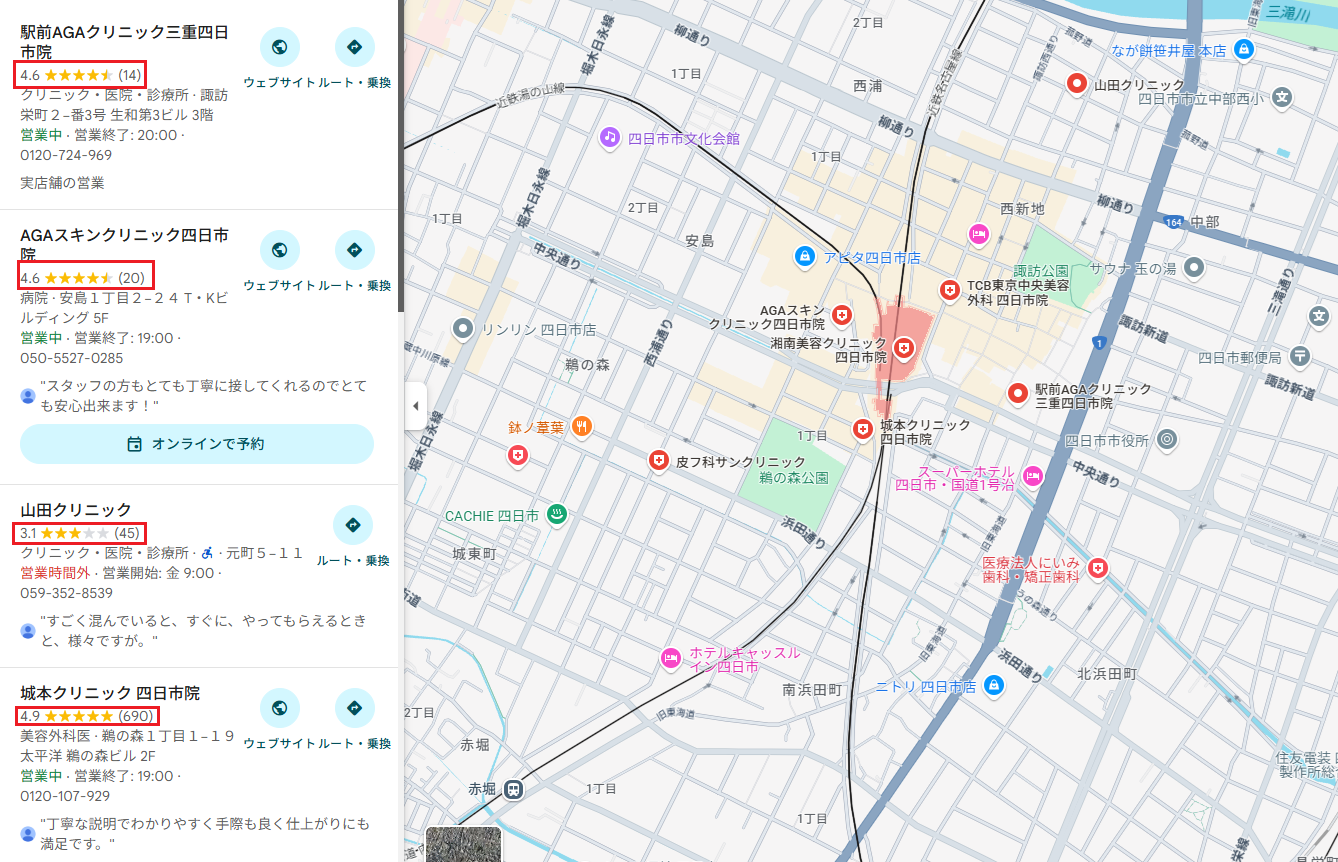This screenshot has width=1338, height=862.
Task: Click review snippet starting すごく混んでいると
Action: pos(203,630)
